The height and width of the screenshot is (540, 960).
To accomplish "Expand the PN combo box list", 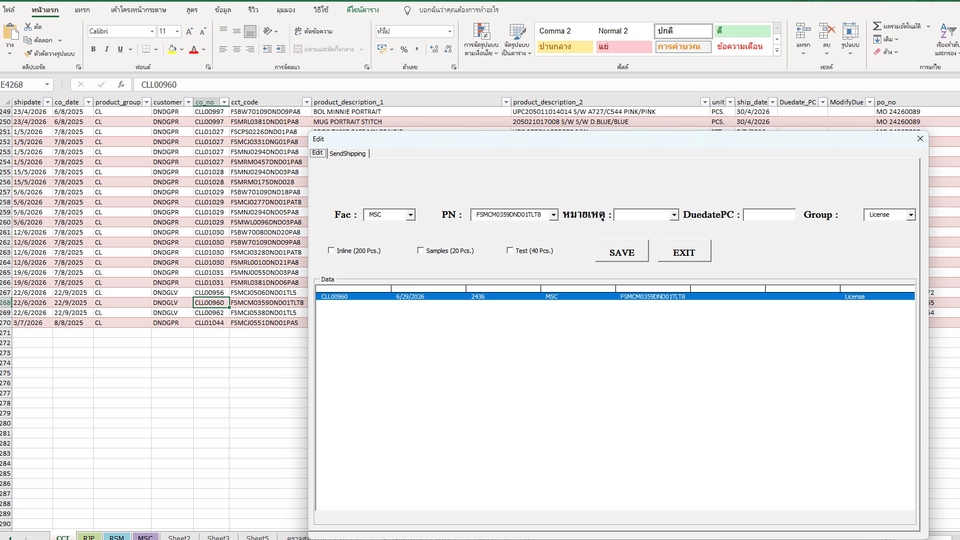I will pos(553,215).
